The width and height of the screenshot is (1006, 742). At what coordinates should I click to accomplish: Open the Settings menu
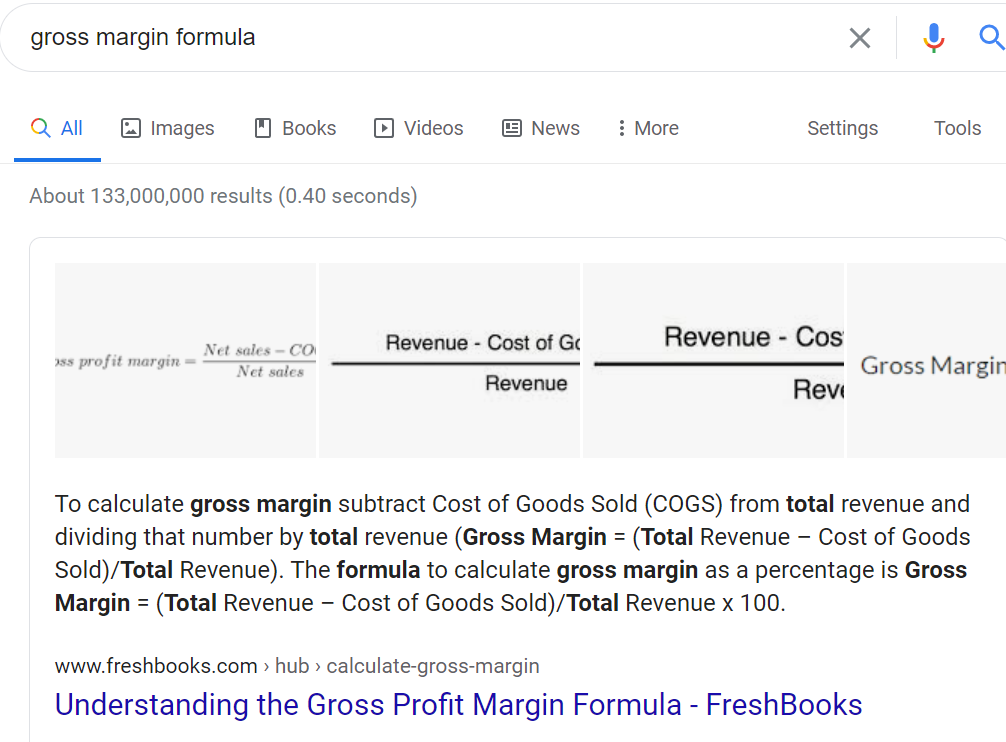tap(842, 128)
